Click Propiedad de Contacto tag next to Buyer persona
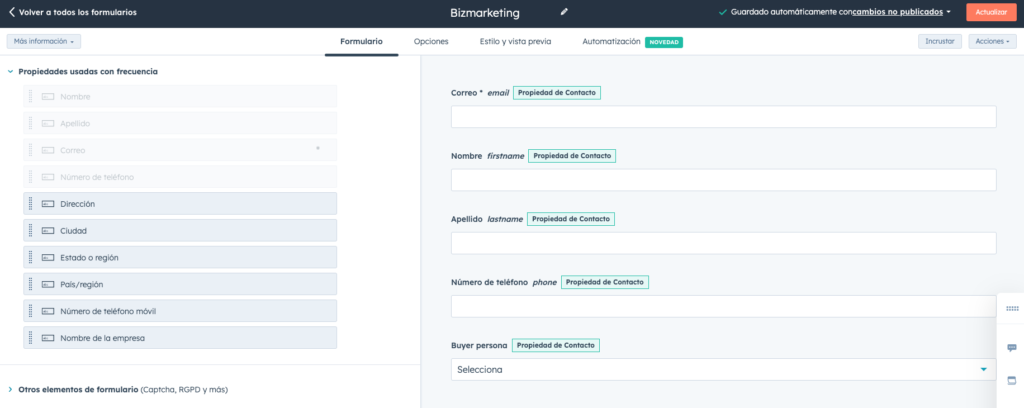The image size is (1024, 408). click(556, 345)
